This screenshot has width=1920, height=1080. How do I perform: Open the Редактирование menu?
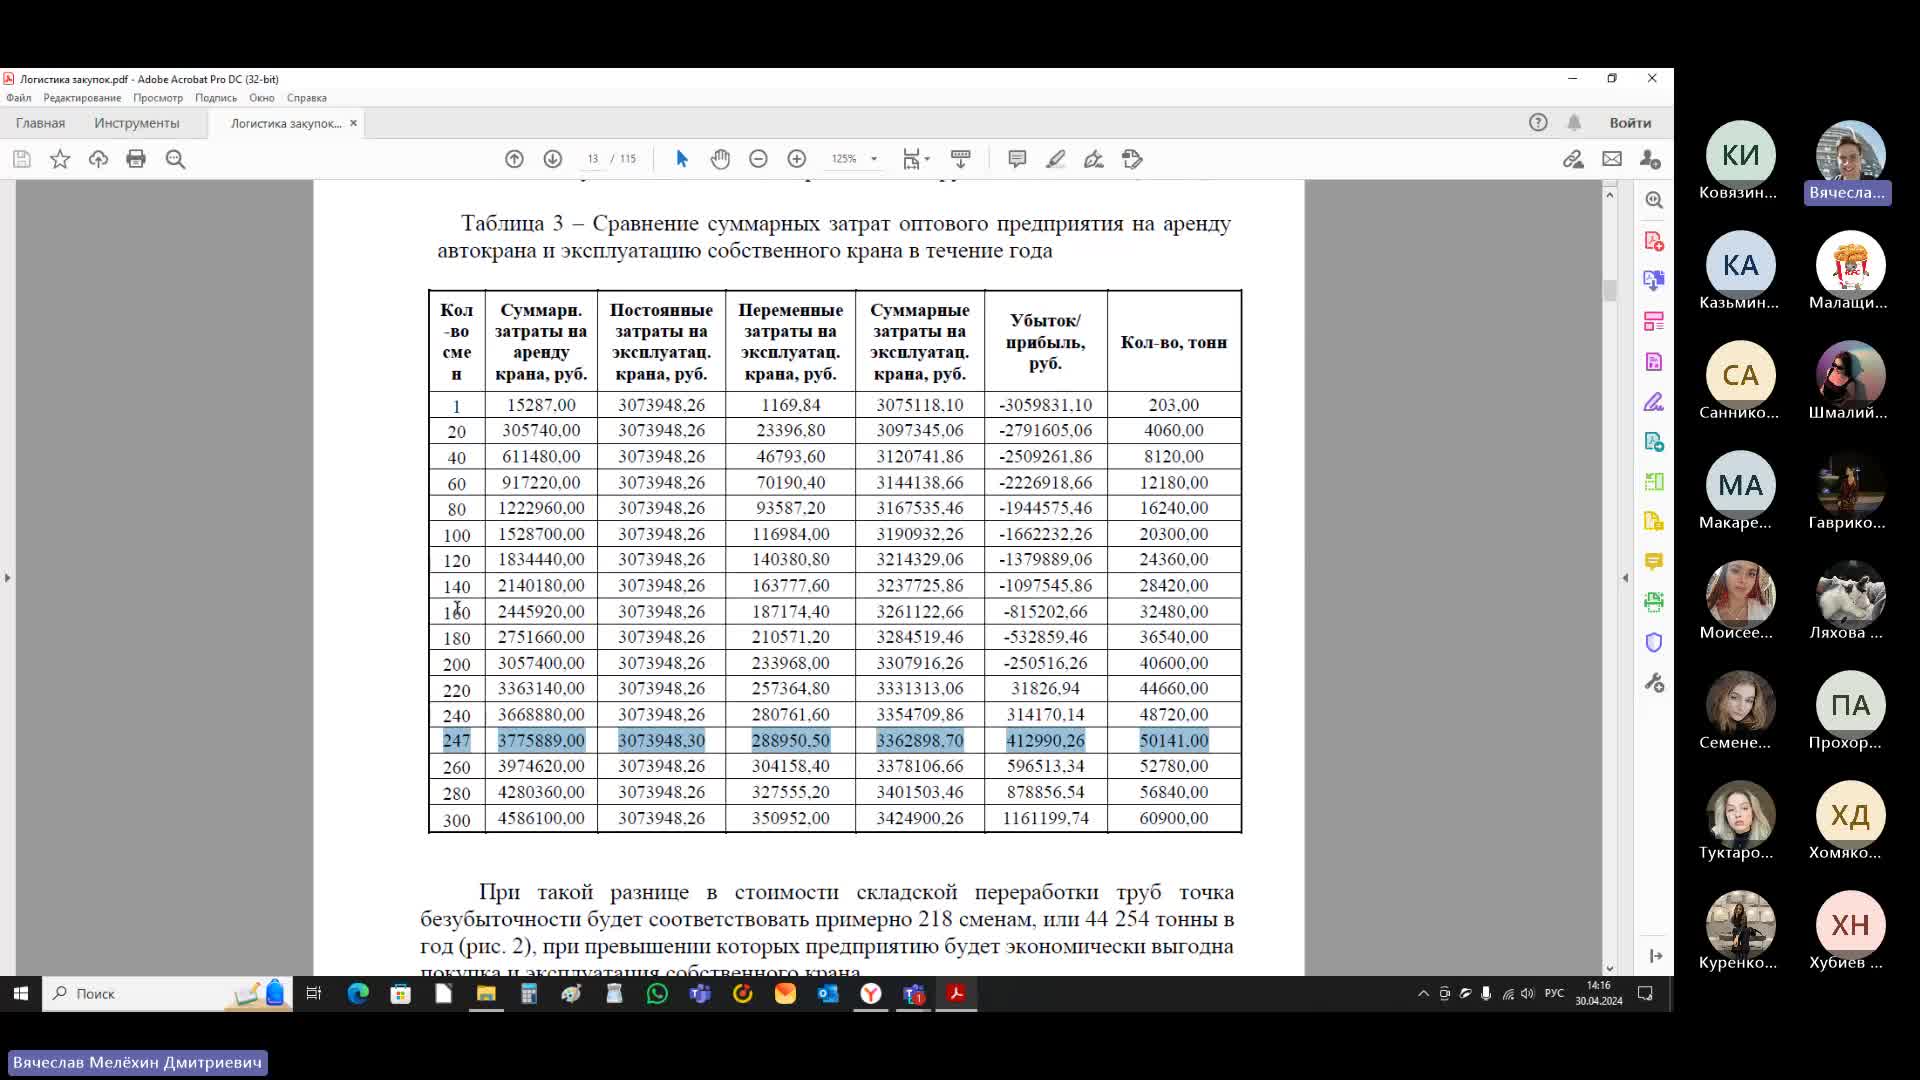coord(82,98)
